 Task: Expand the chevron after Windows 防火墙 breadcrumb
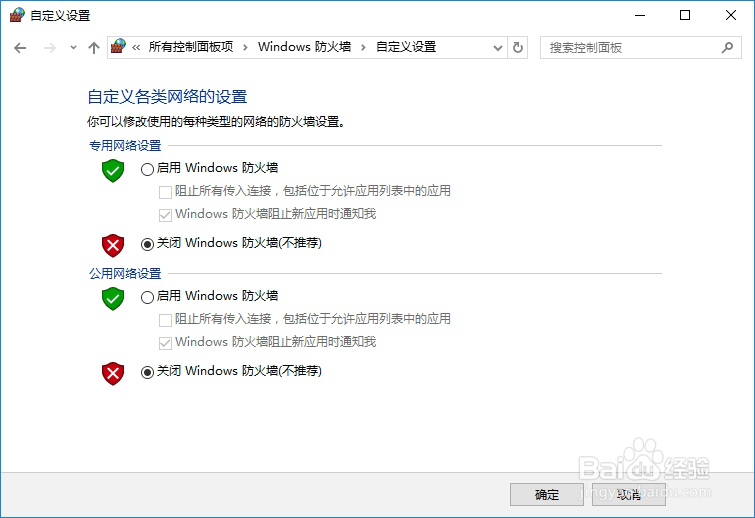point(363,47)
